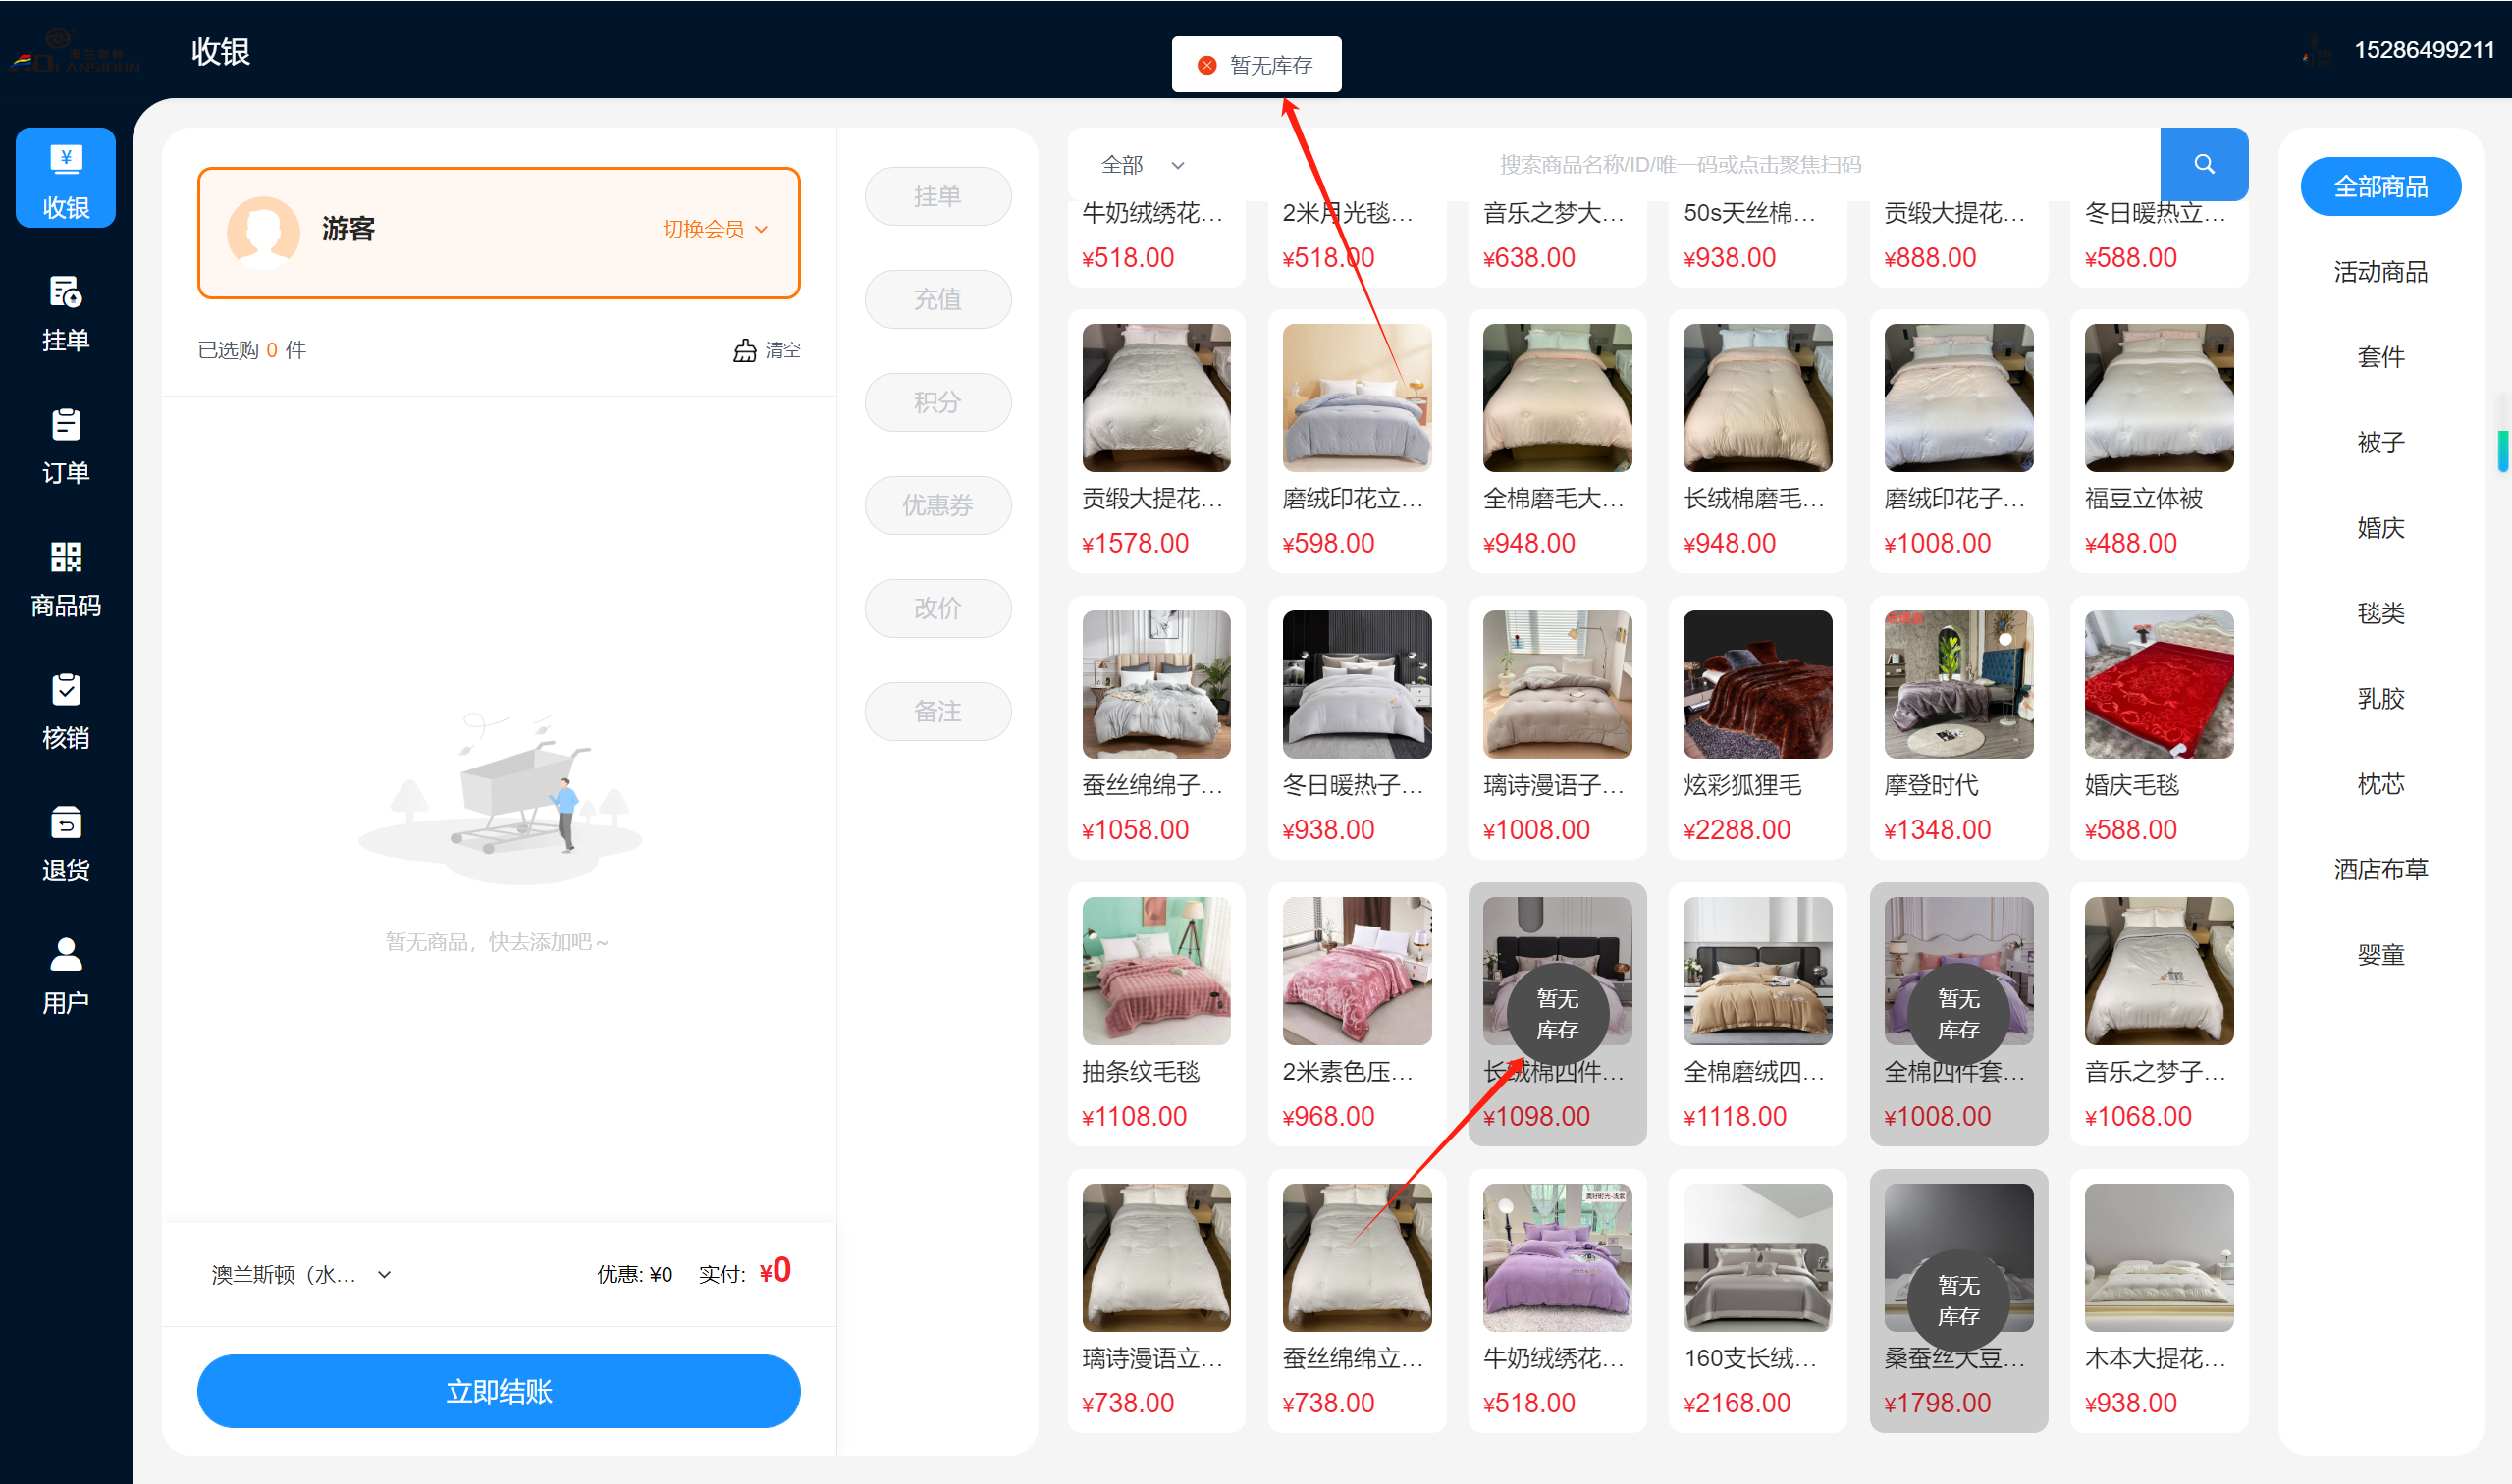Open the 用户 user sidebar icon
Screen dimensions: 2512x1484
point(66,975)
